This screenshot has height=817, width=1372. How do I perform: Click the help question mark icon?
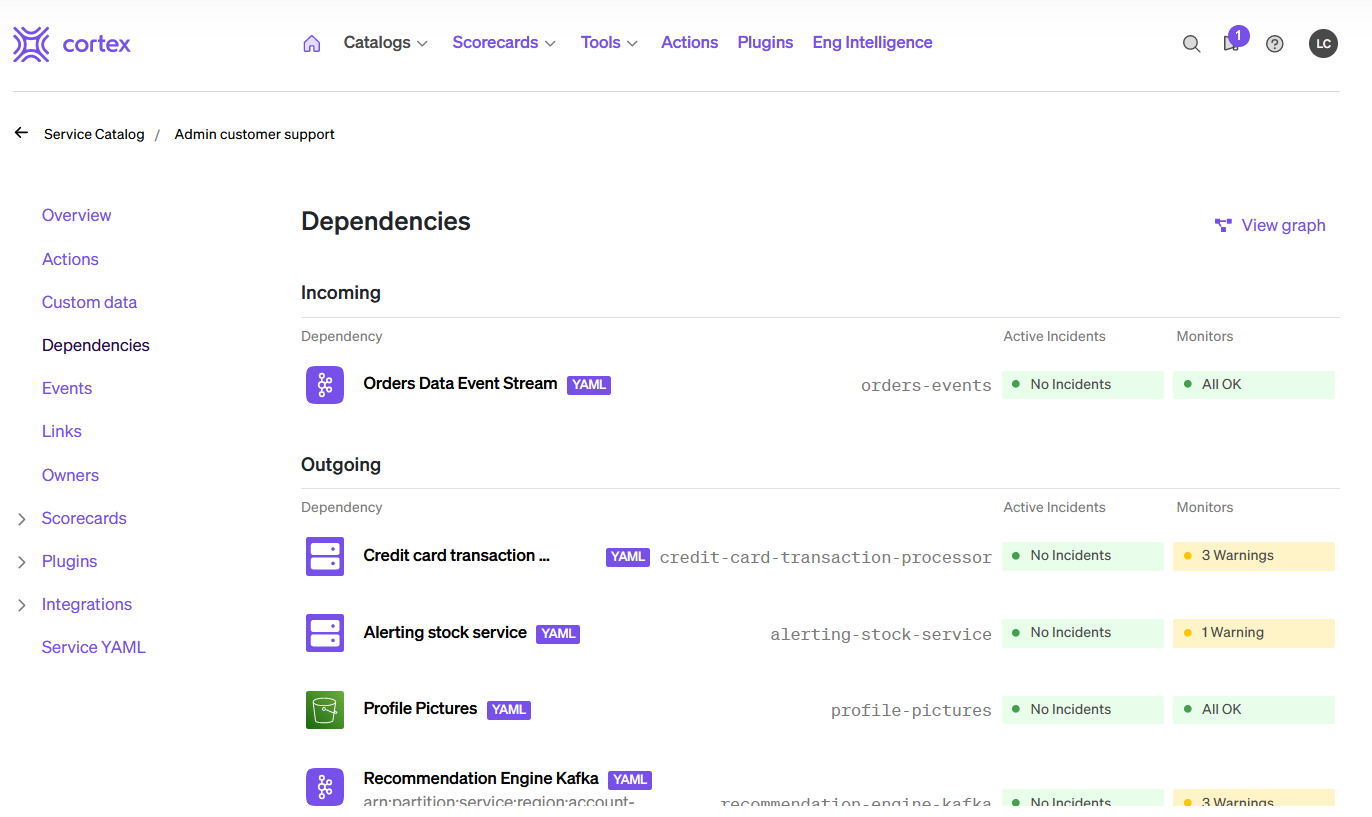click(x=1274, y=43)
